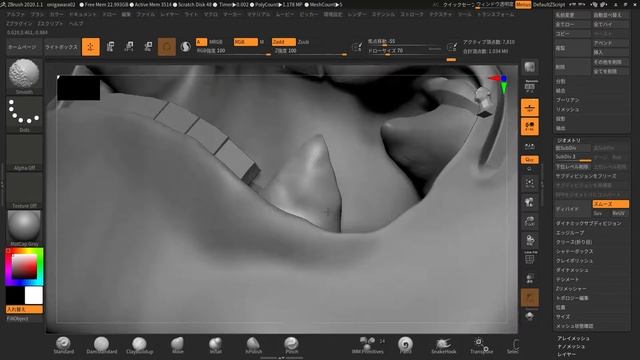
Task: Select the Move brush
Action: point(178,345)
